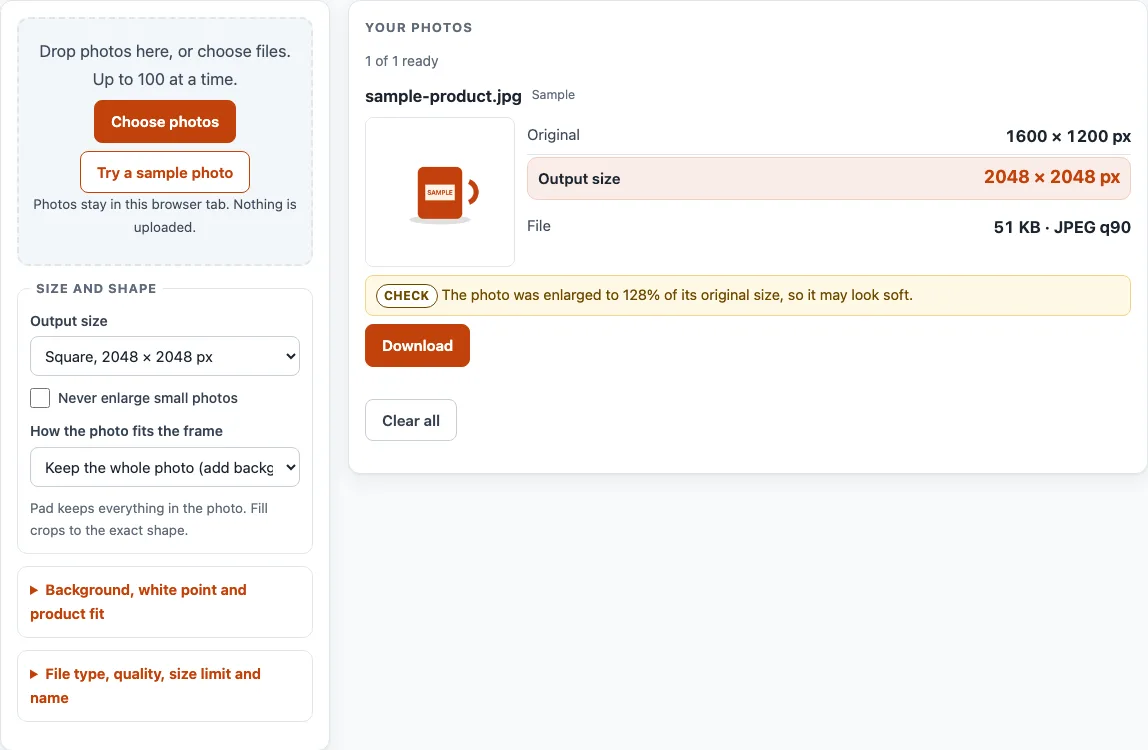Click the enlarged to 128% warning message
This screenshot has width=1148, height=750.
tap(677, 295)
